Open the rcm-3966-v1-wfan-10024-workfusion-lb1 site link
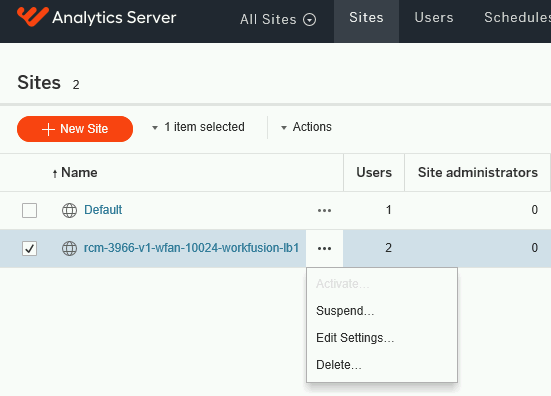551x396 pixels. [x=192, y=248]
